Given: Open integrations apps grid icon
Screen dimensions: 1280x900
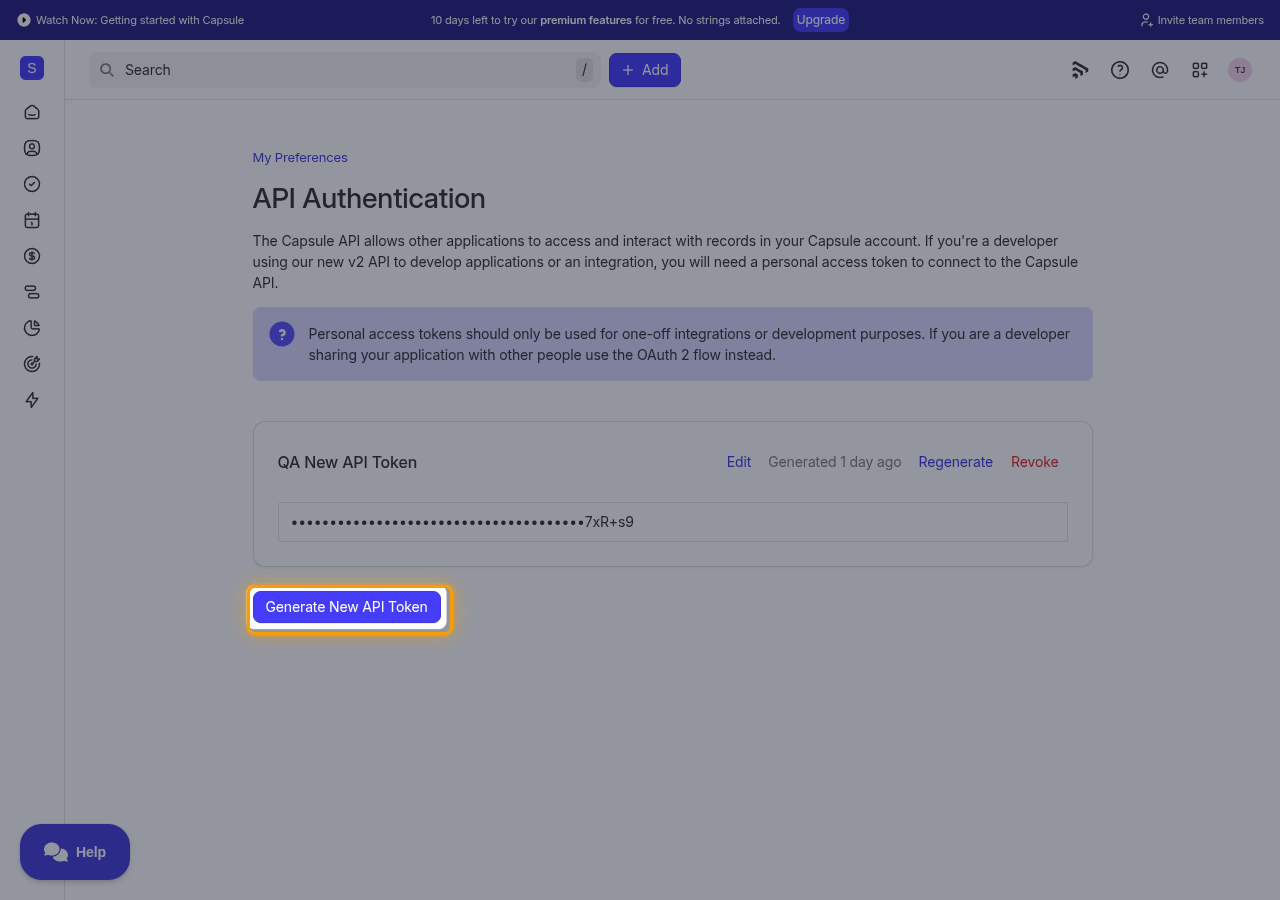Looking at the screenshot, I should point(1200,70).
